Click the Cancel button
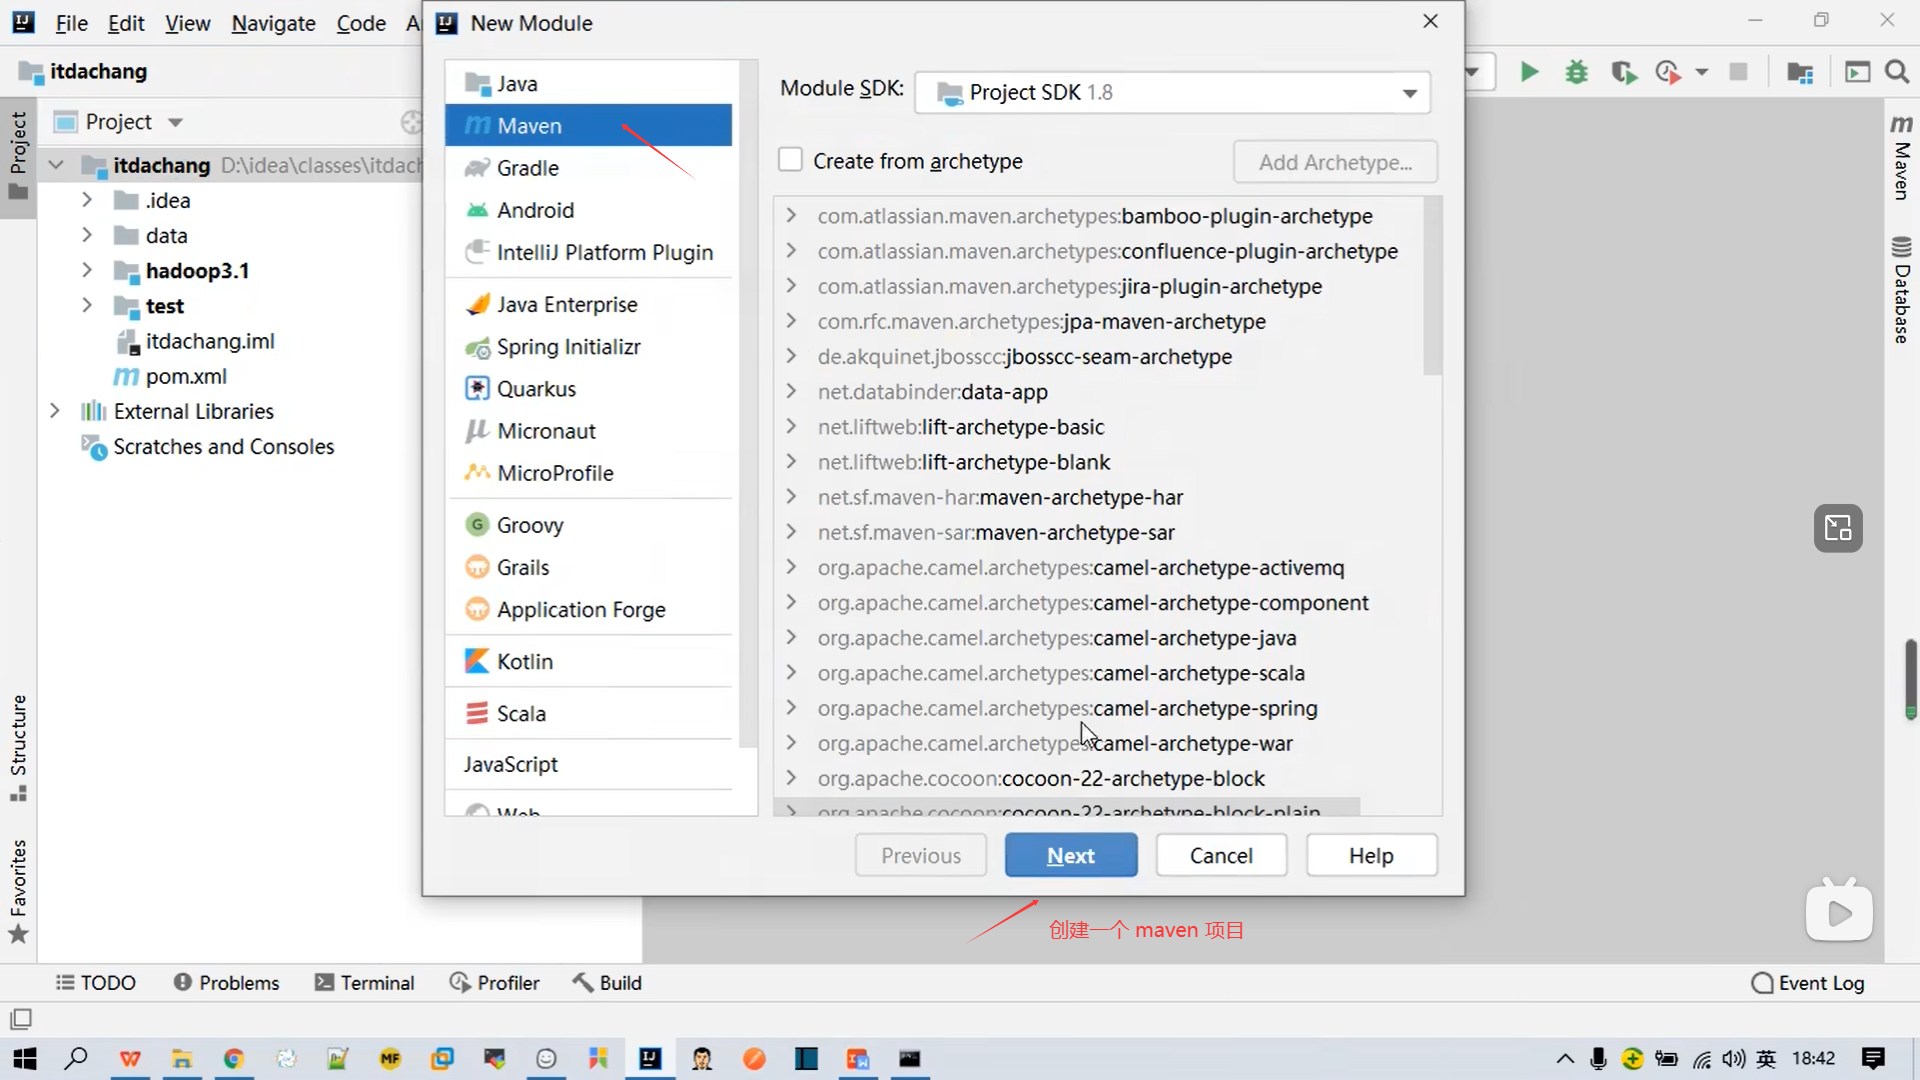This screenshot has height=1080, width=1920. (1220, 856)
